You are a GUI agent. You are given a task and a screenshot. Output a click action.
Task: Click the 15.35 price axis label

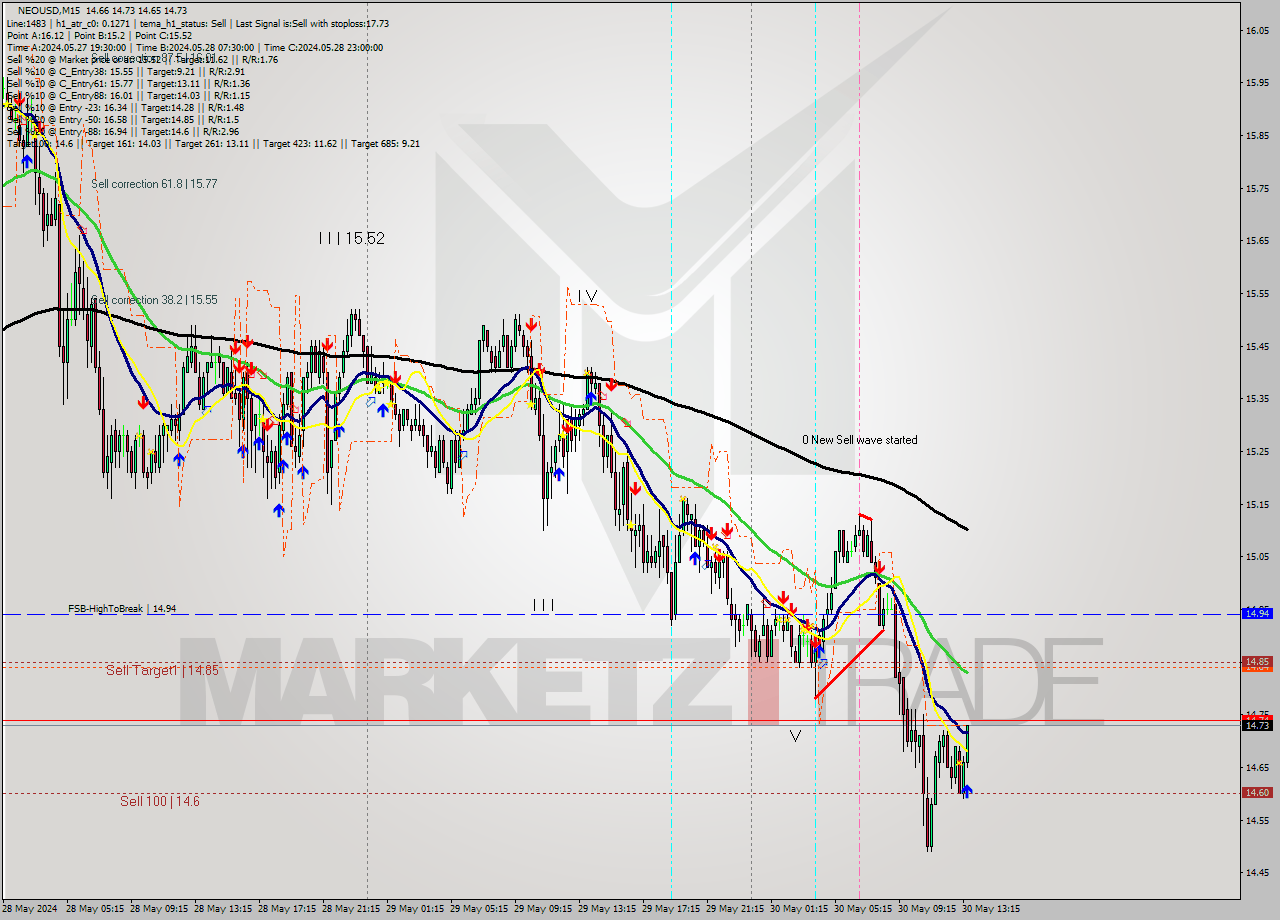1257,398
